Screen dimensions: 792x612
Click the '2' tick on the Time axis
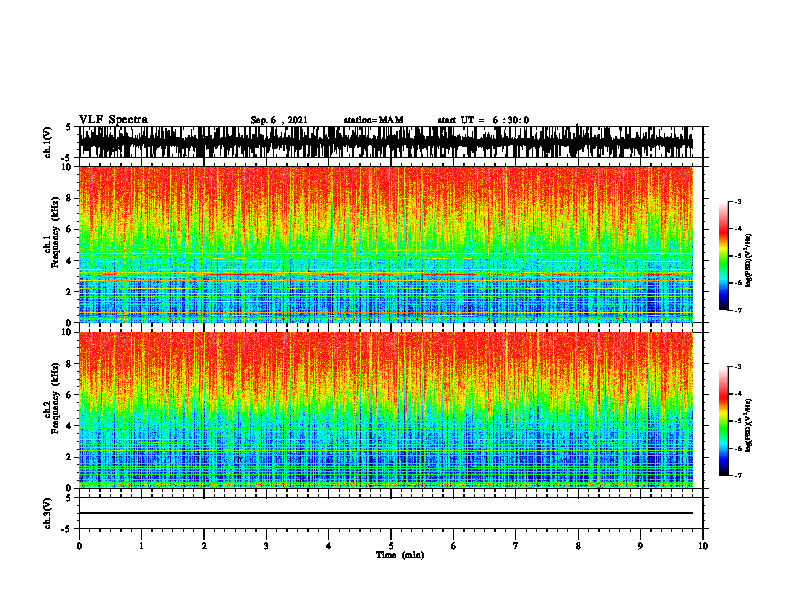click(204, 546)
